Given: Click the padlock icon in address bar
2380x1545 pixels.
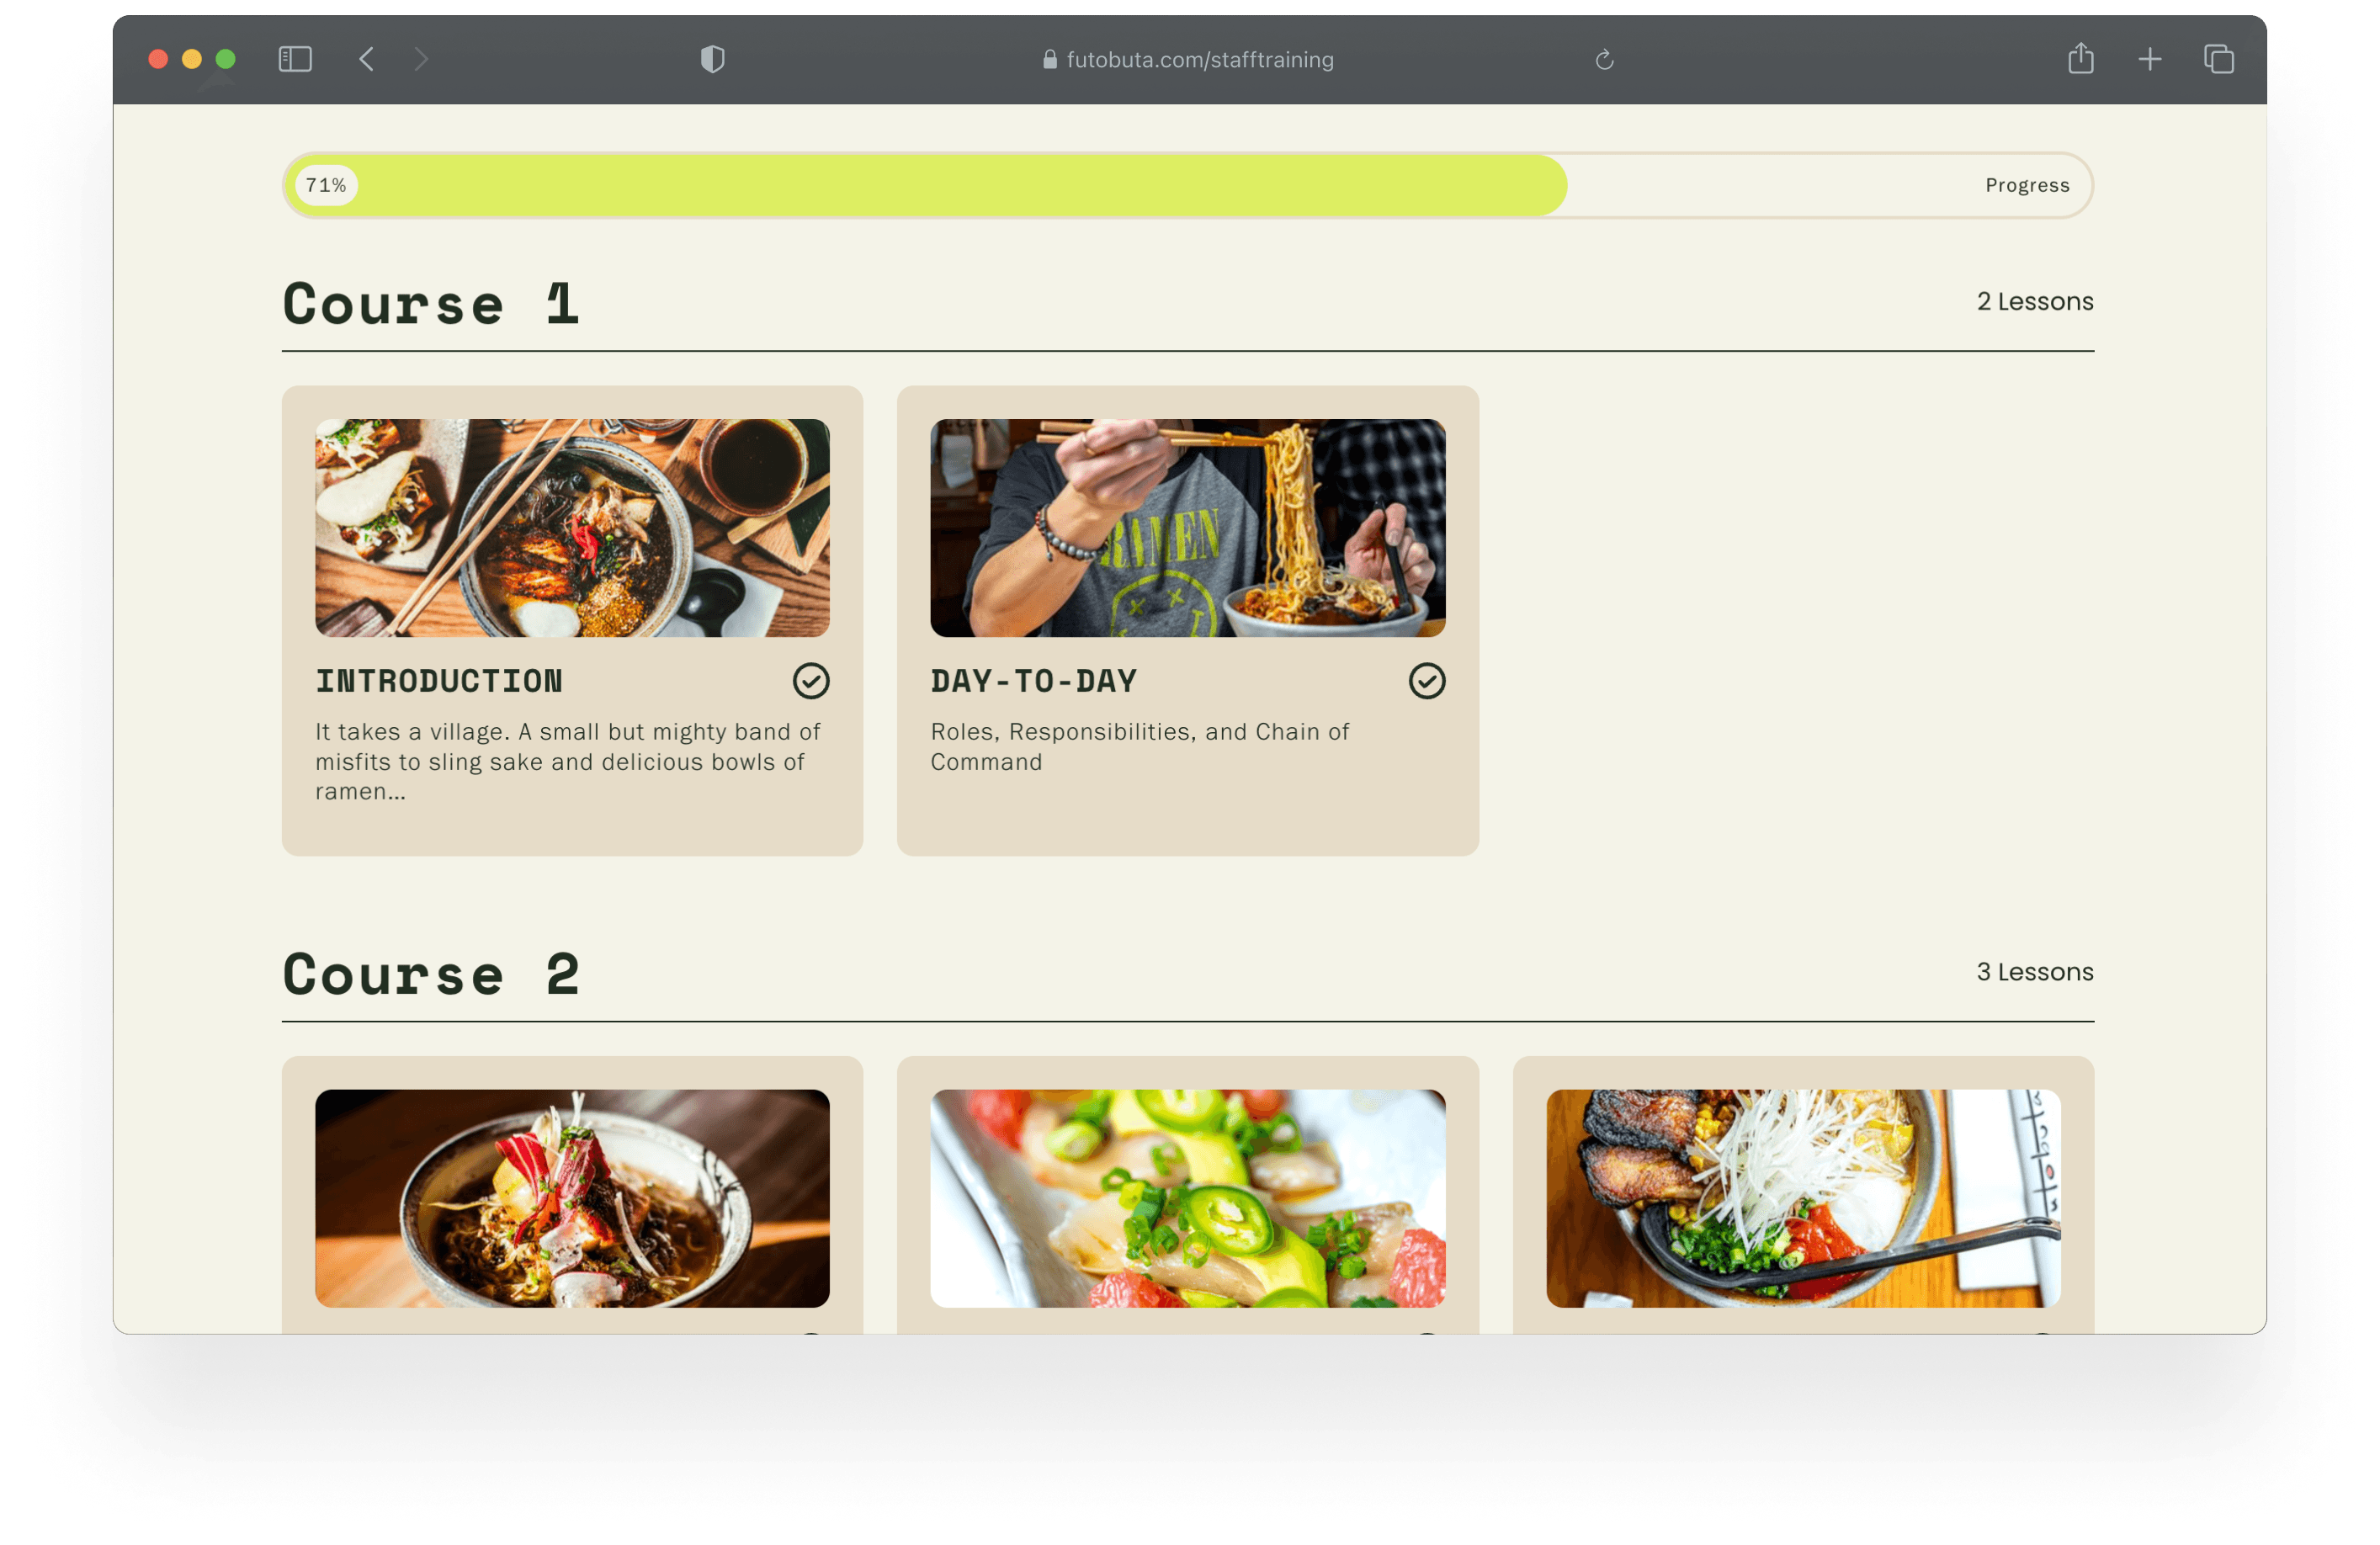Looking at the screenshot, I should (1050, 60).
